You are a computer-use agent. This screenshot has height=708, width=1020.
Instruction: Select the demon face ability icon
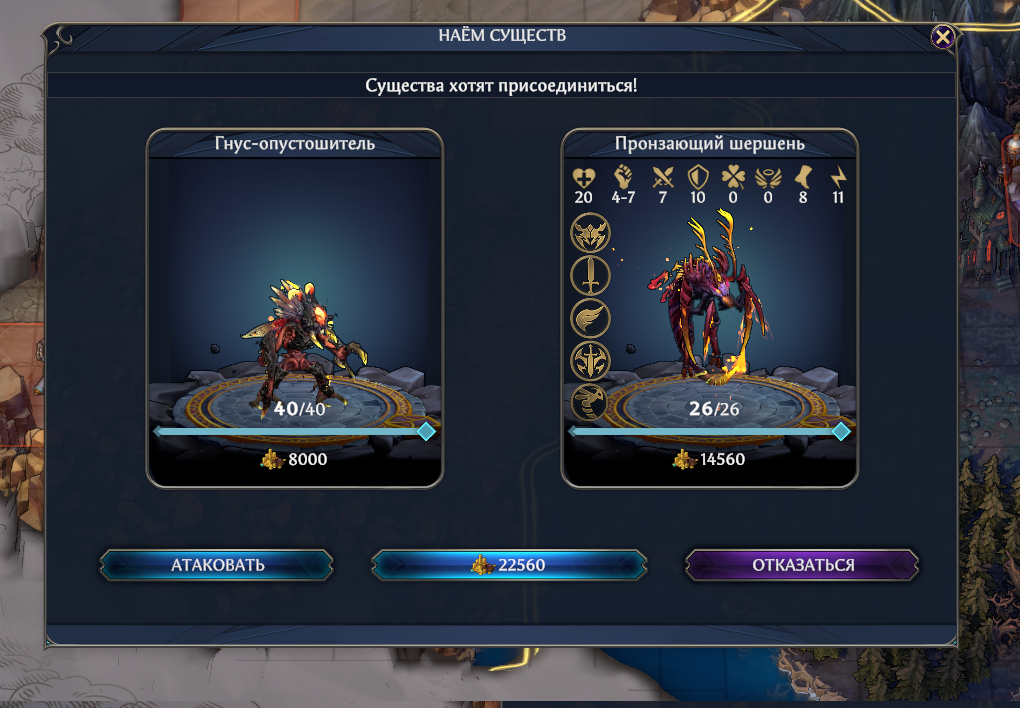tap(591, 232)
